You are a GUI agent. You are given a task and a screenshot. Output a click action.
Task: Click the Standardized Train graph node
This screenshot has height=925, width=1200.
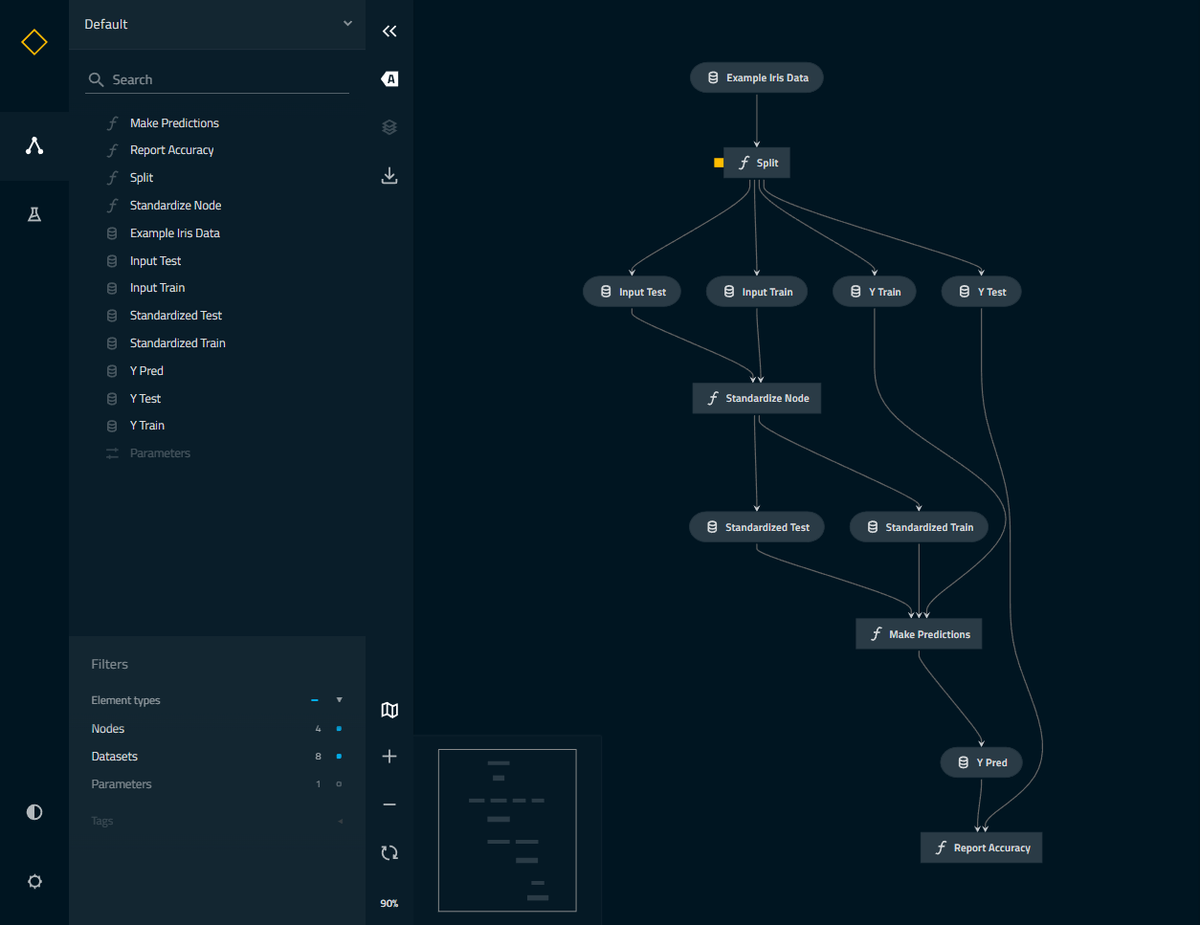tap(919, 527)
